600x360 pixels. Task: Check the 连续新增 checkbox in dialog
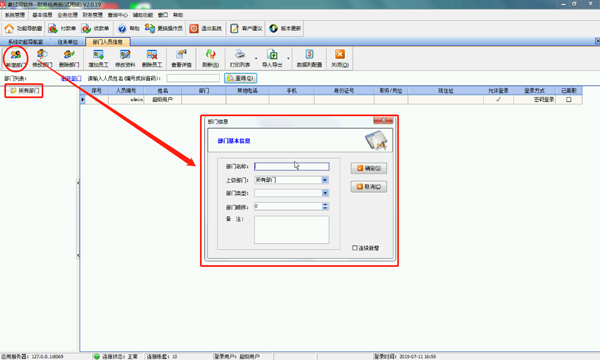355,248
